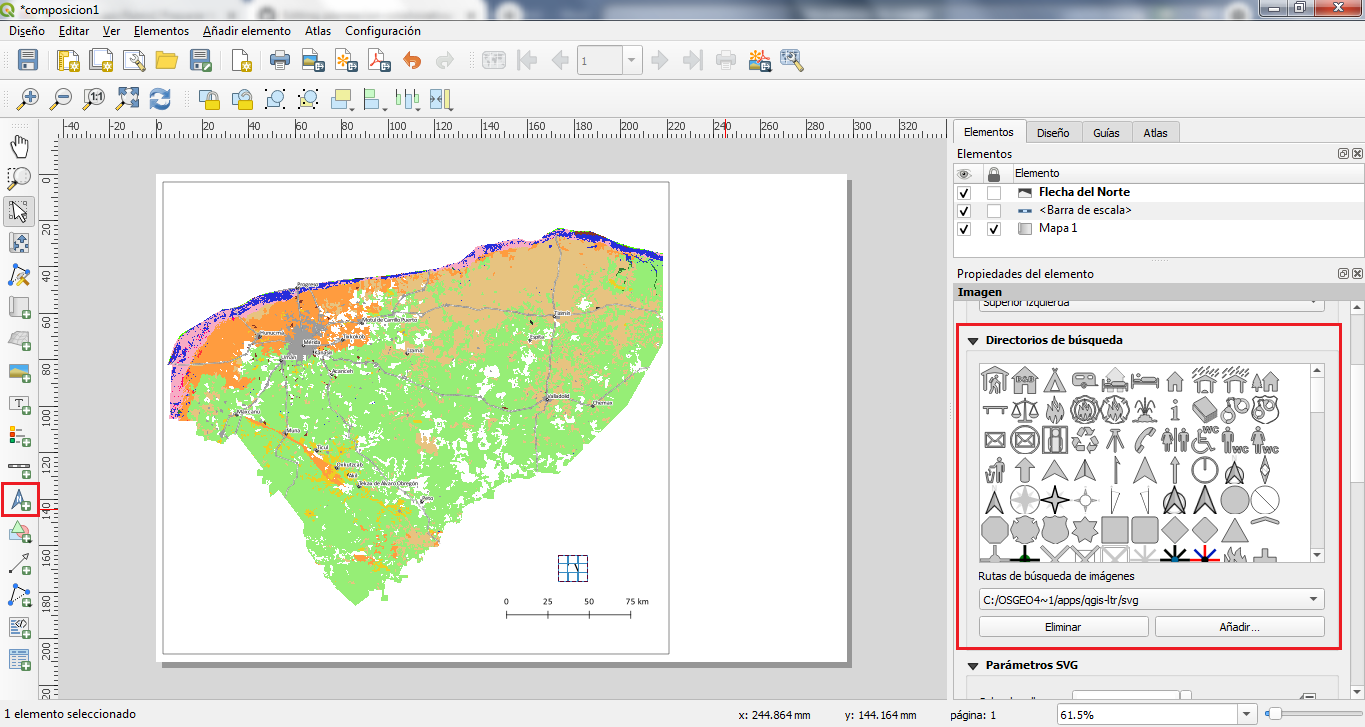Print the layout with the printer icon
The height and width of the screenshot is (727, 1365).
click(x=280, y=60)
